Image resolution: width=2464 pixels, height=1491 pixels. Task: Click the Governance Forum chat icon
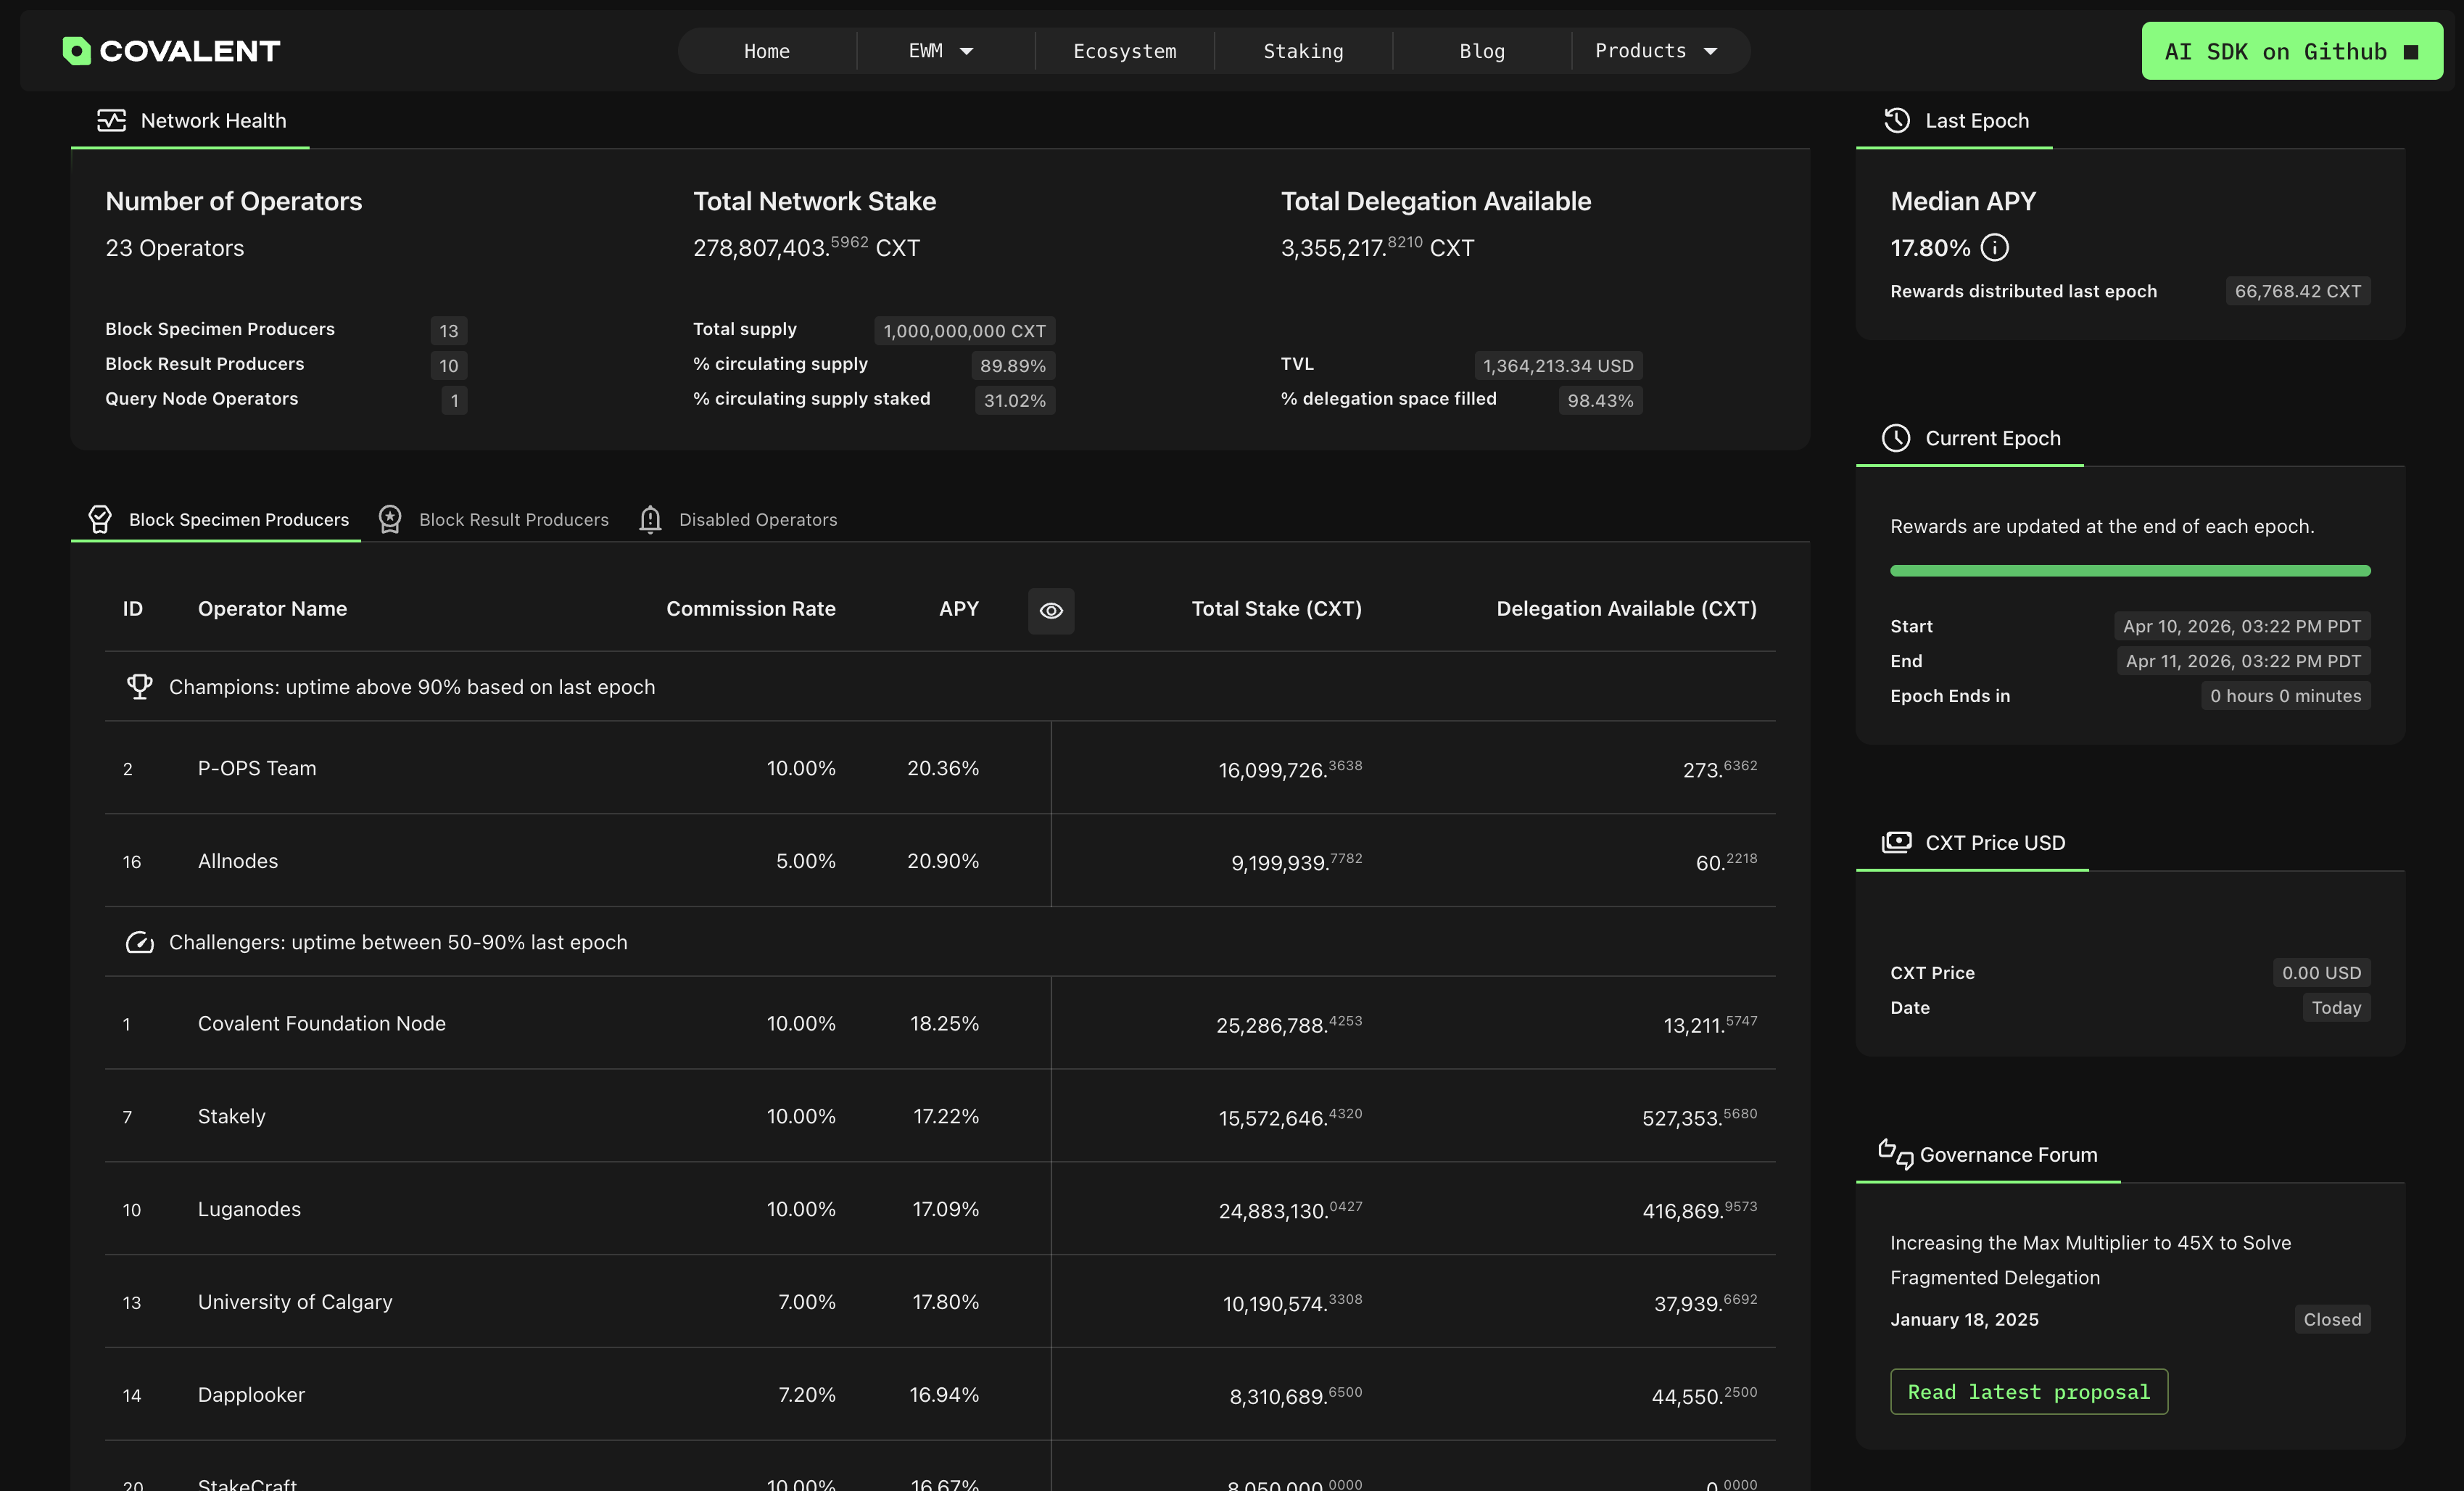point(1896,1154)
